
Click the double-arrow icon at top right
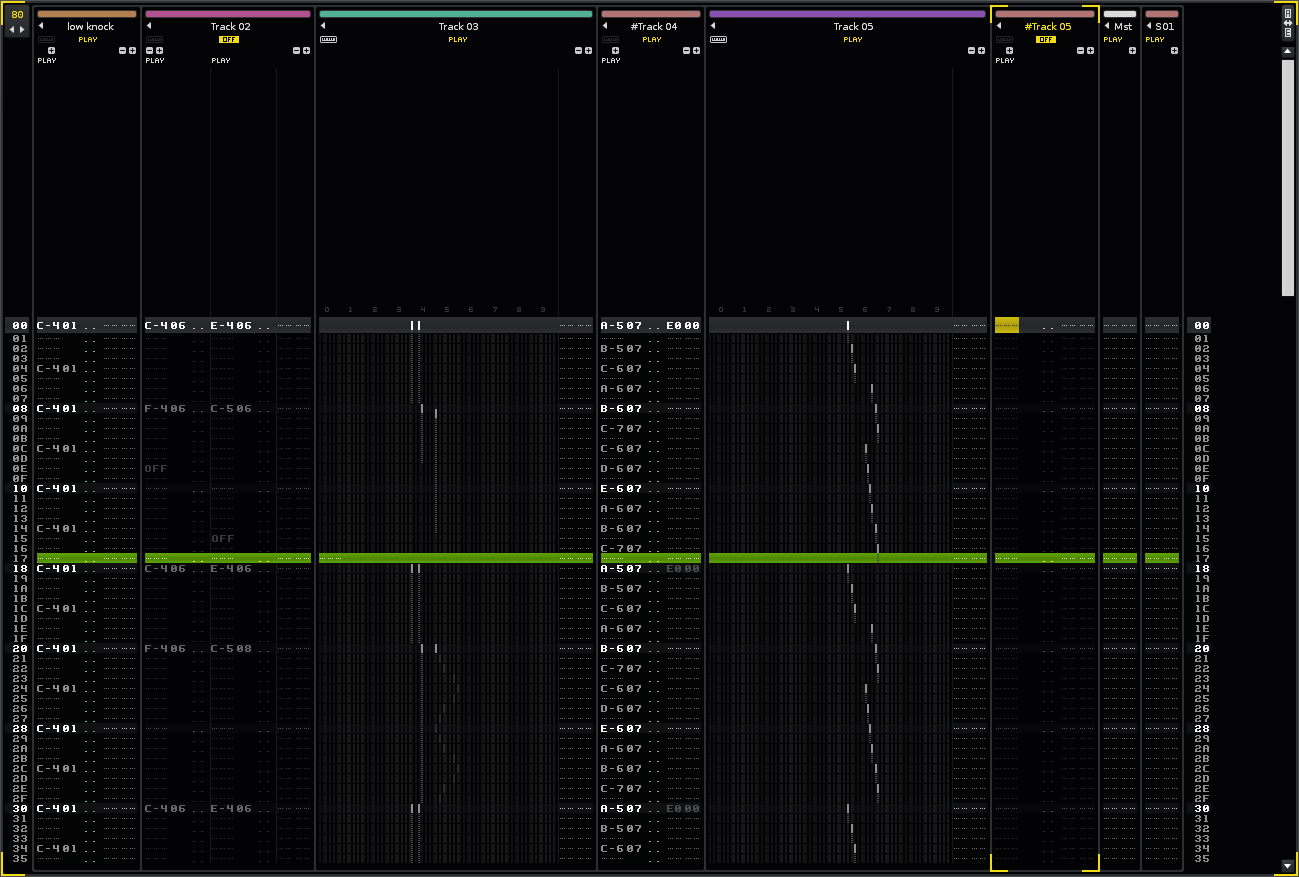tap(1288, 23)
